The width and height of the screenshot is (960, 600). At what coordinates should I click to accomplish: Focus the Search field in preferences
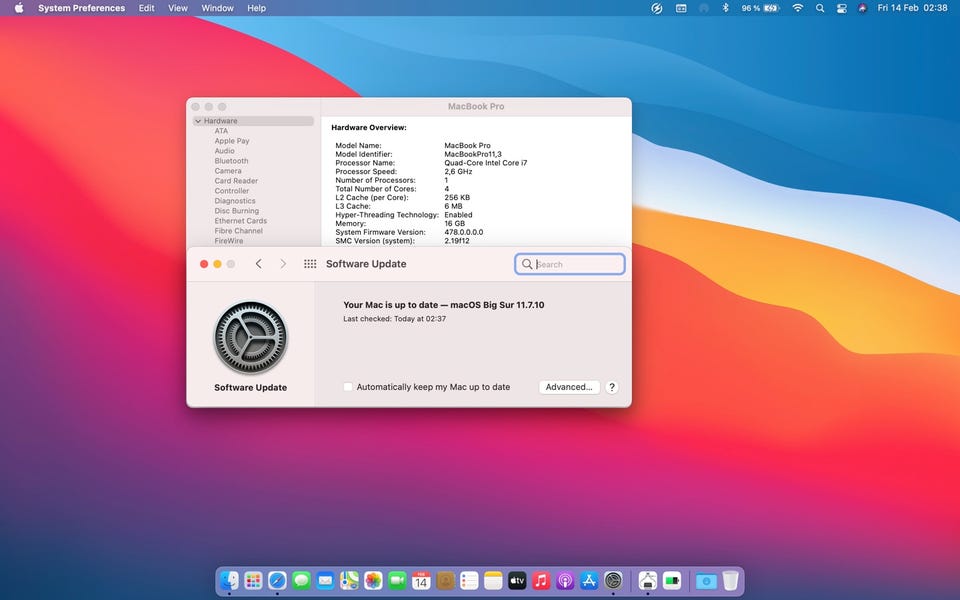click(x=570, y=264)
